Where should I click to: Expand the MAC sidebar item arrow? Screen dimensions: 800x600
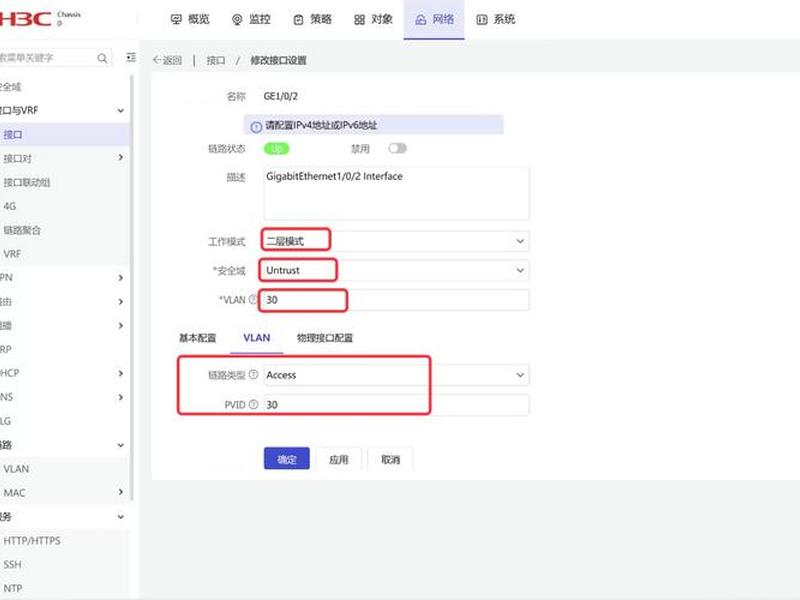tap(120, 492)
